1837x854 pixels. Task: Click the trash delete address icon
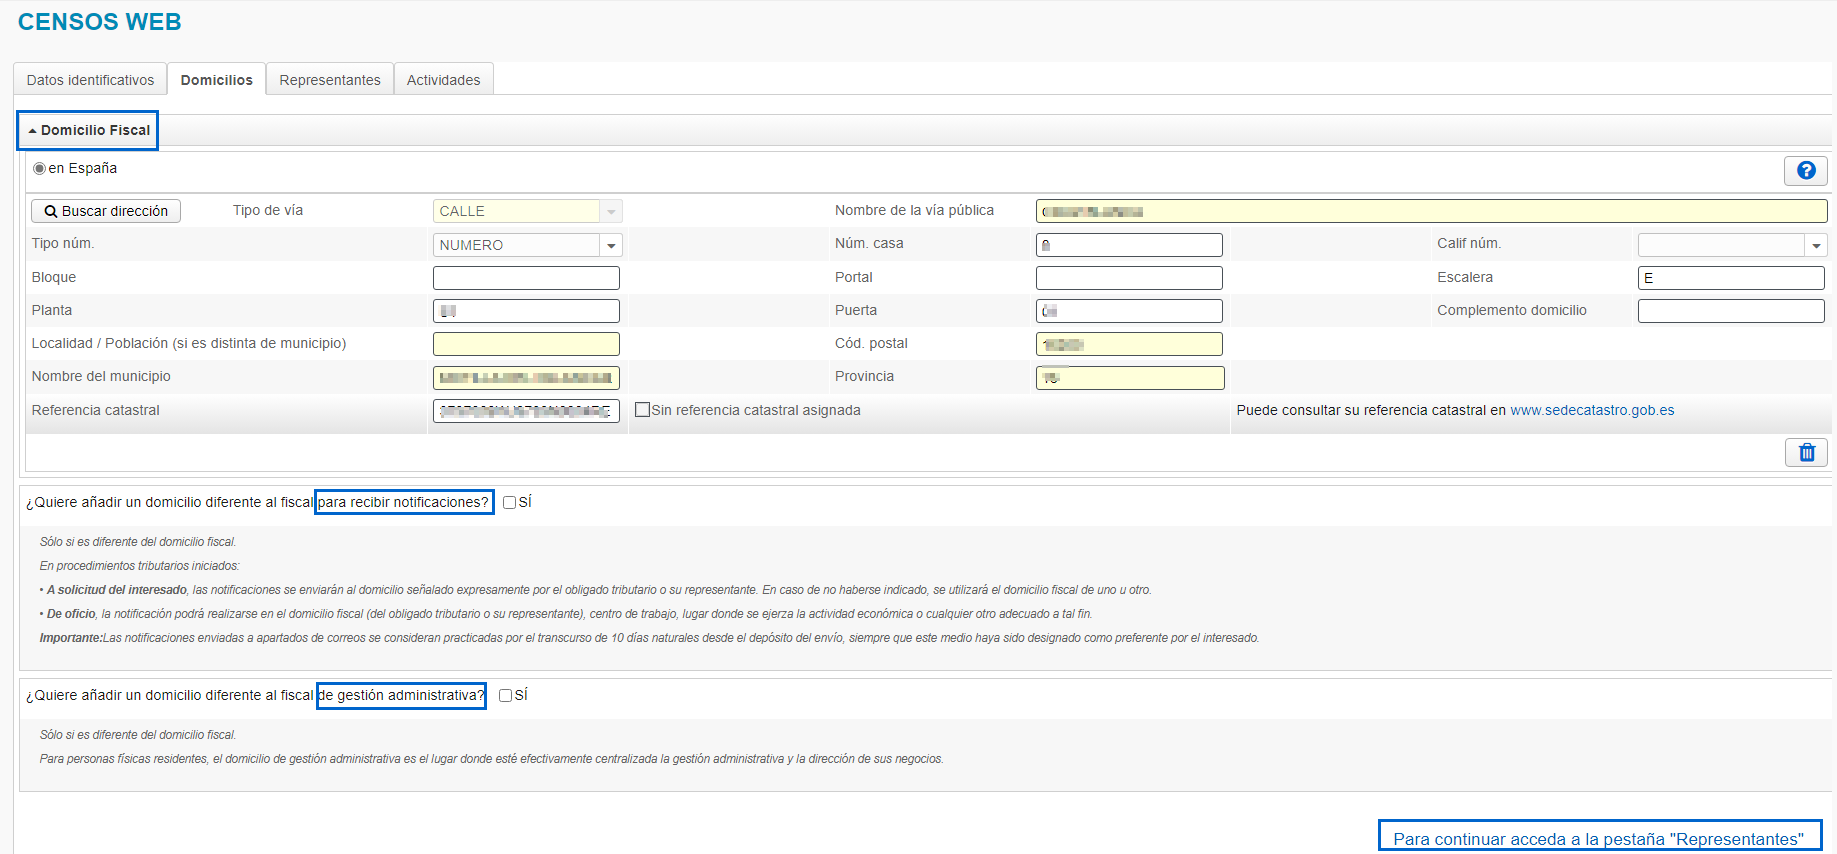coord(1806,453)
